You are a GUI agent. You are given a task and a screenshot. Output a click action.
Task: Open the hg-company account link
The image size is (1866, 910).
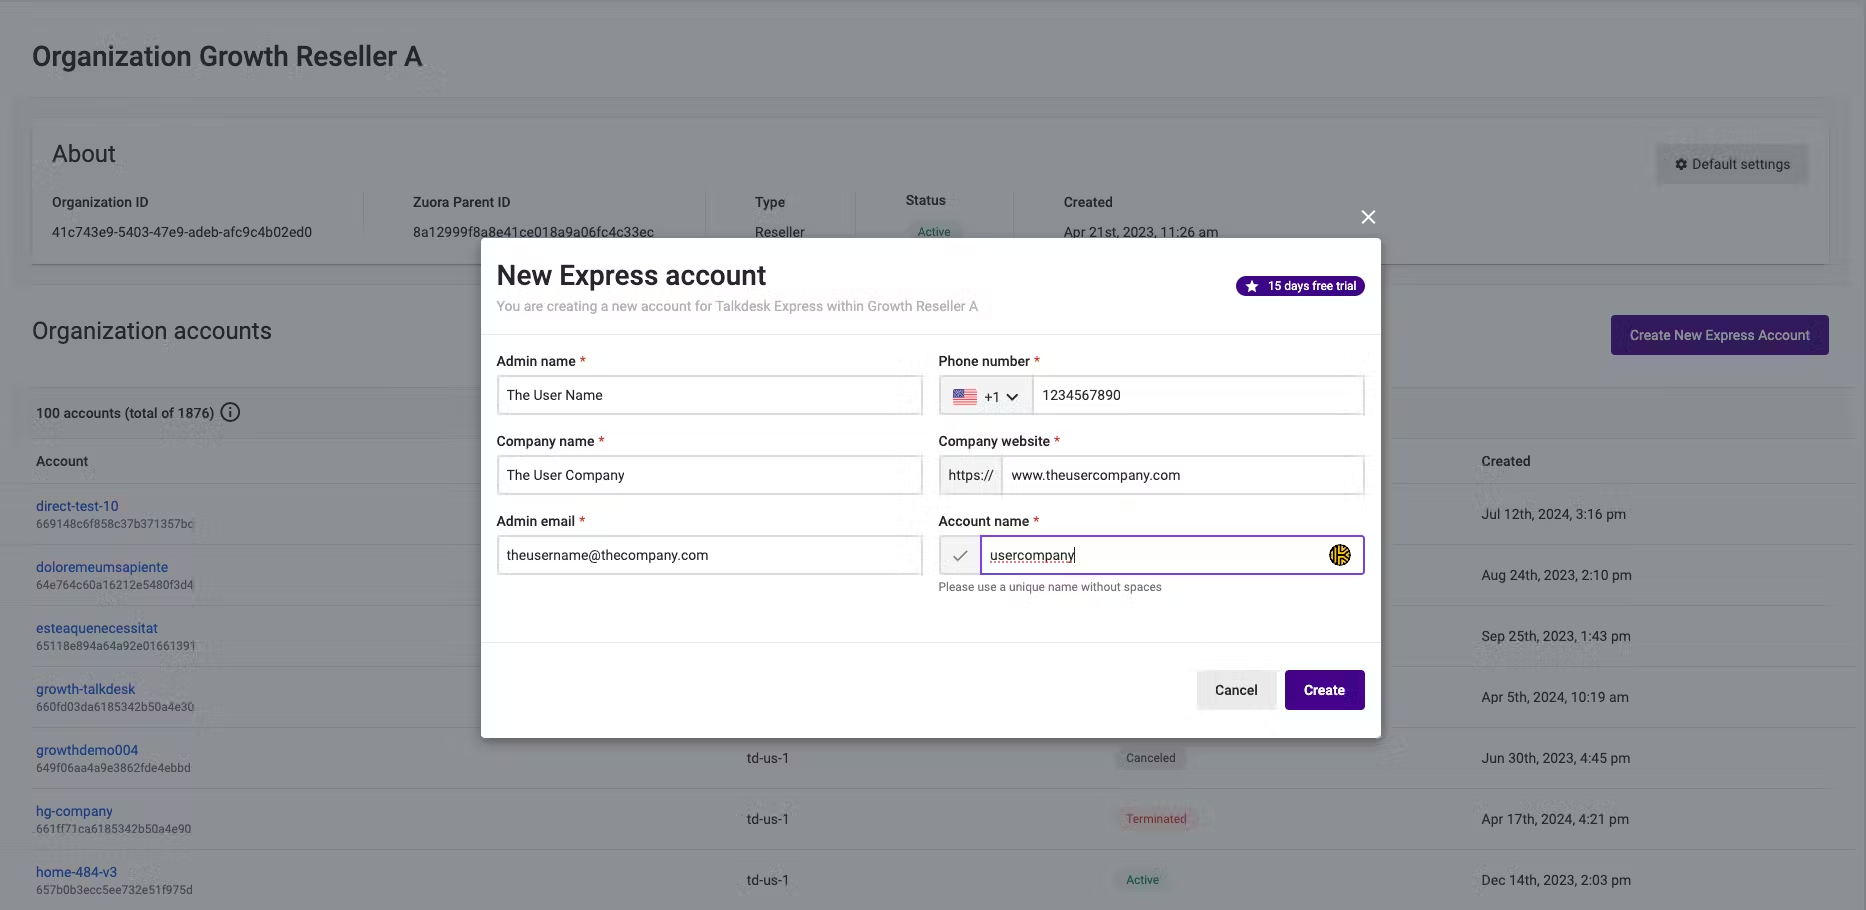tap(74, 811)
